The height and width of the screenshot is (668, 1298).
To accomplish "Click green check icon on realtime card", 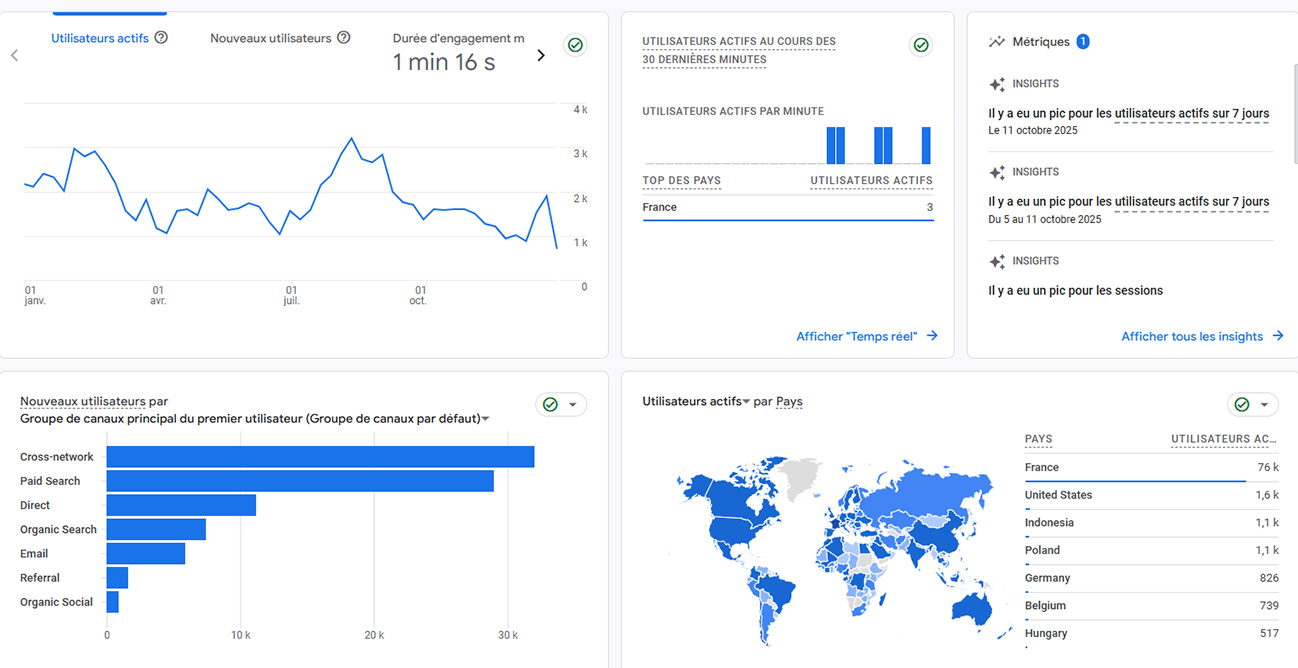I will point(921,45).
